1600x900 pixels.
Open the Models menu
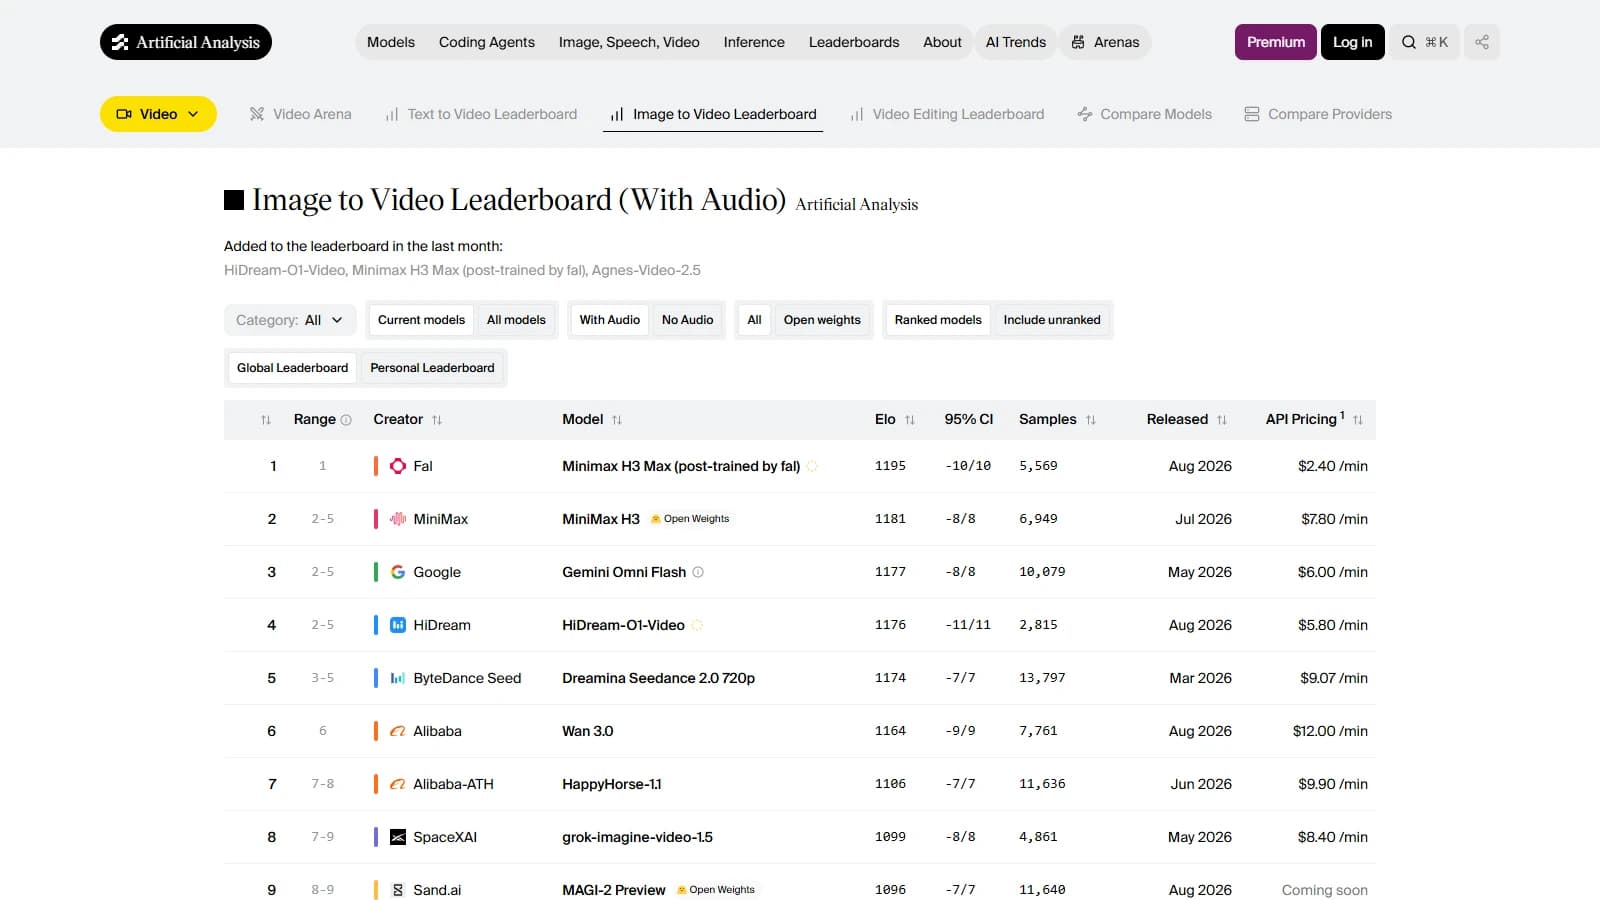[391, 42]
